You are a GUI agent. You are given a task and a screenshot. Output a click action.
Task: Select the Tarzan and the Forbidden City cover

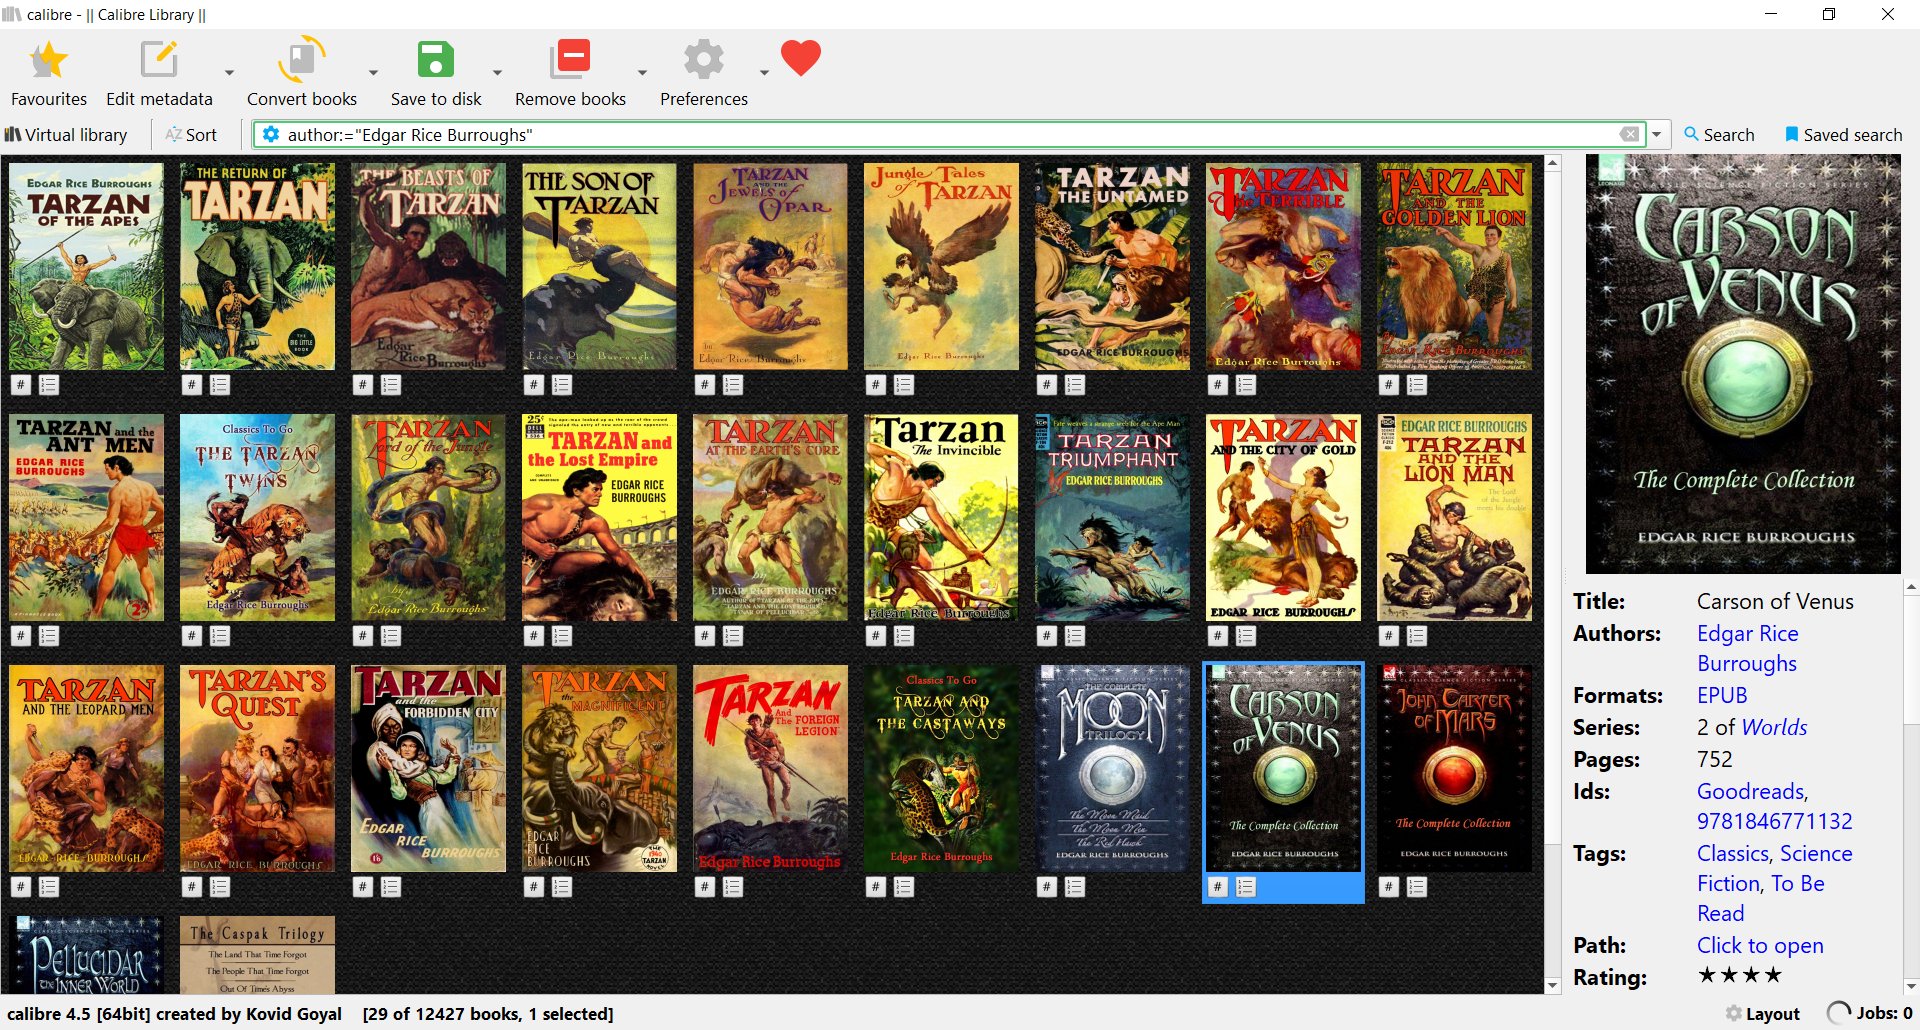click(428, 769)
